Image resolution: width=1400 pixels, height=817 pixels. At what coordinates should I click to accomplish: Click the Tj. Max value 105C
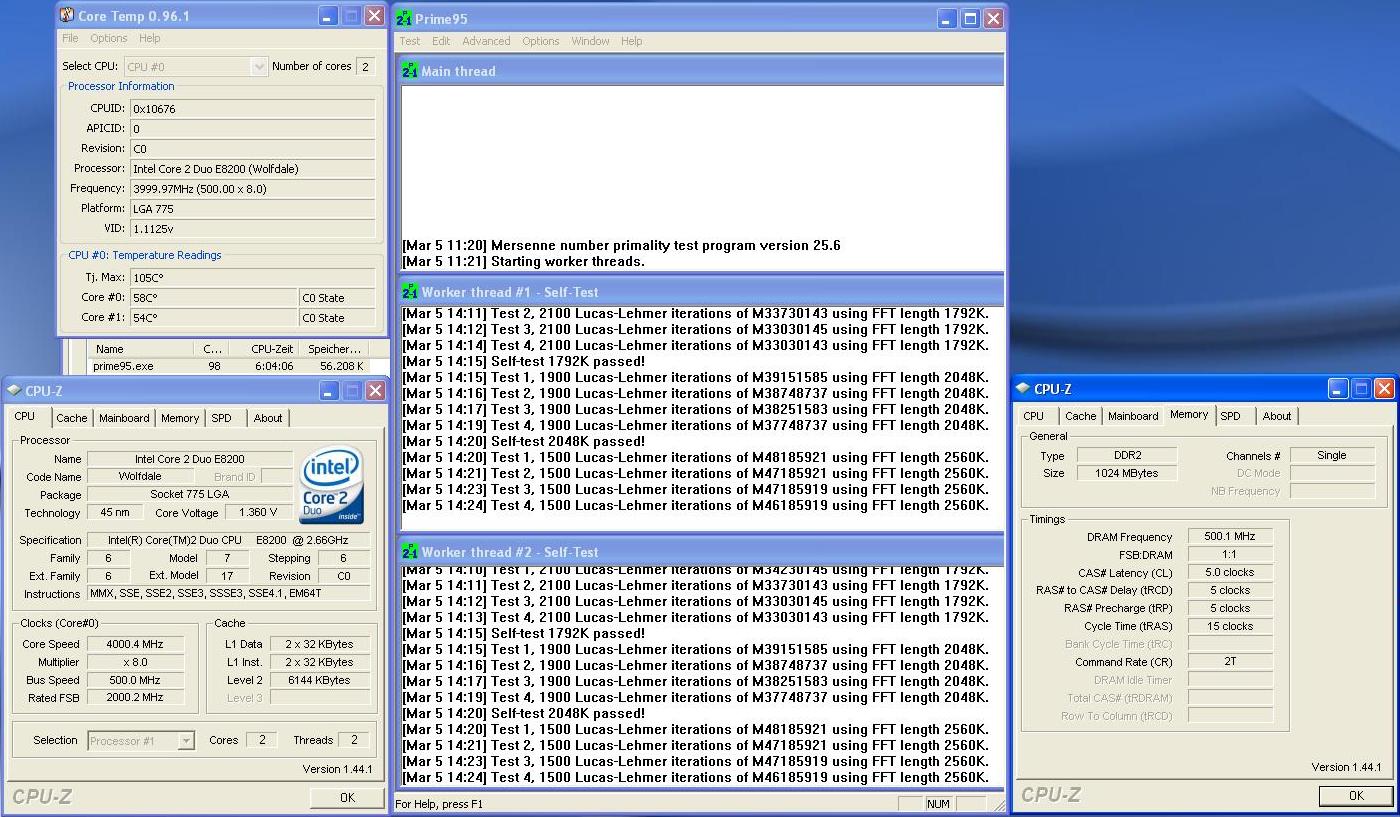pyautogui.click(x=252, y=277)
